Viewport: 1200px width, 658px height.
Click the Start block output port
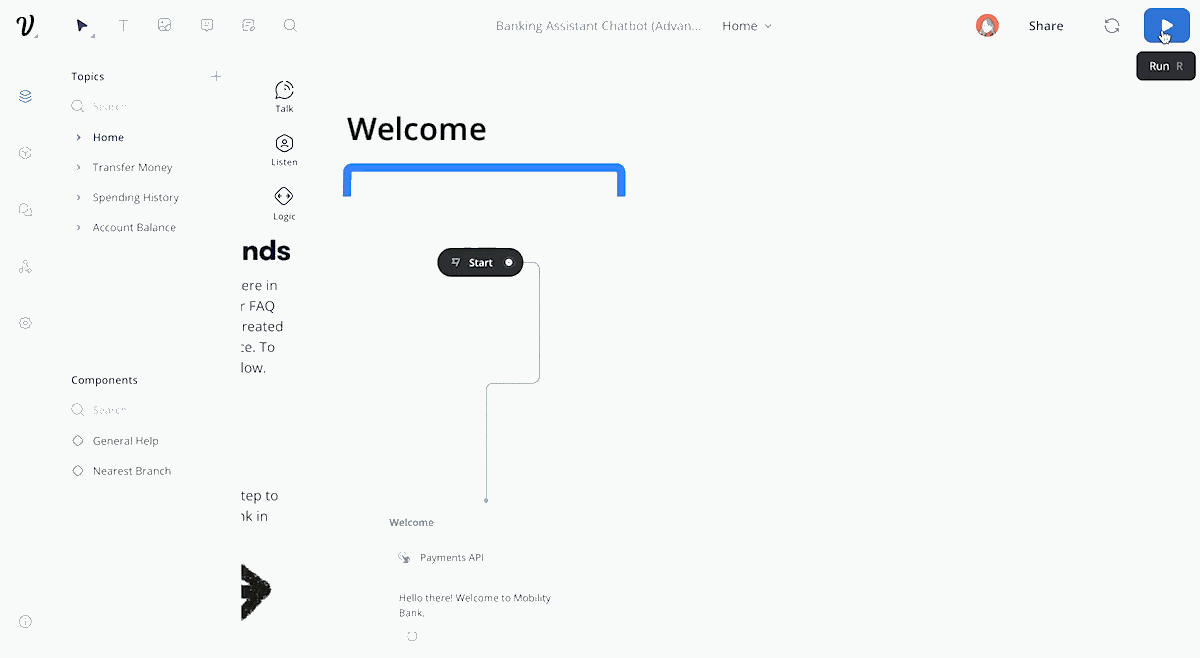508,263
